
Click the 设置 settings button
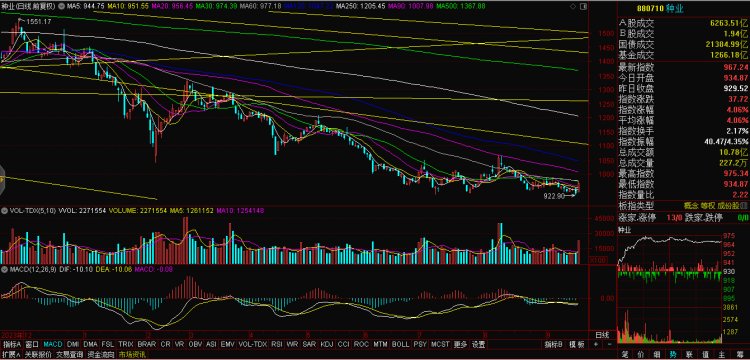[478, 344]
